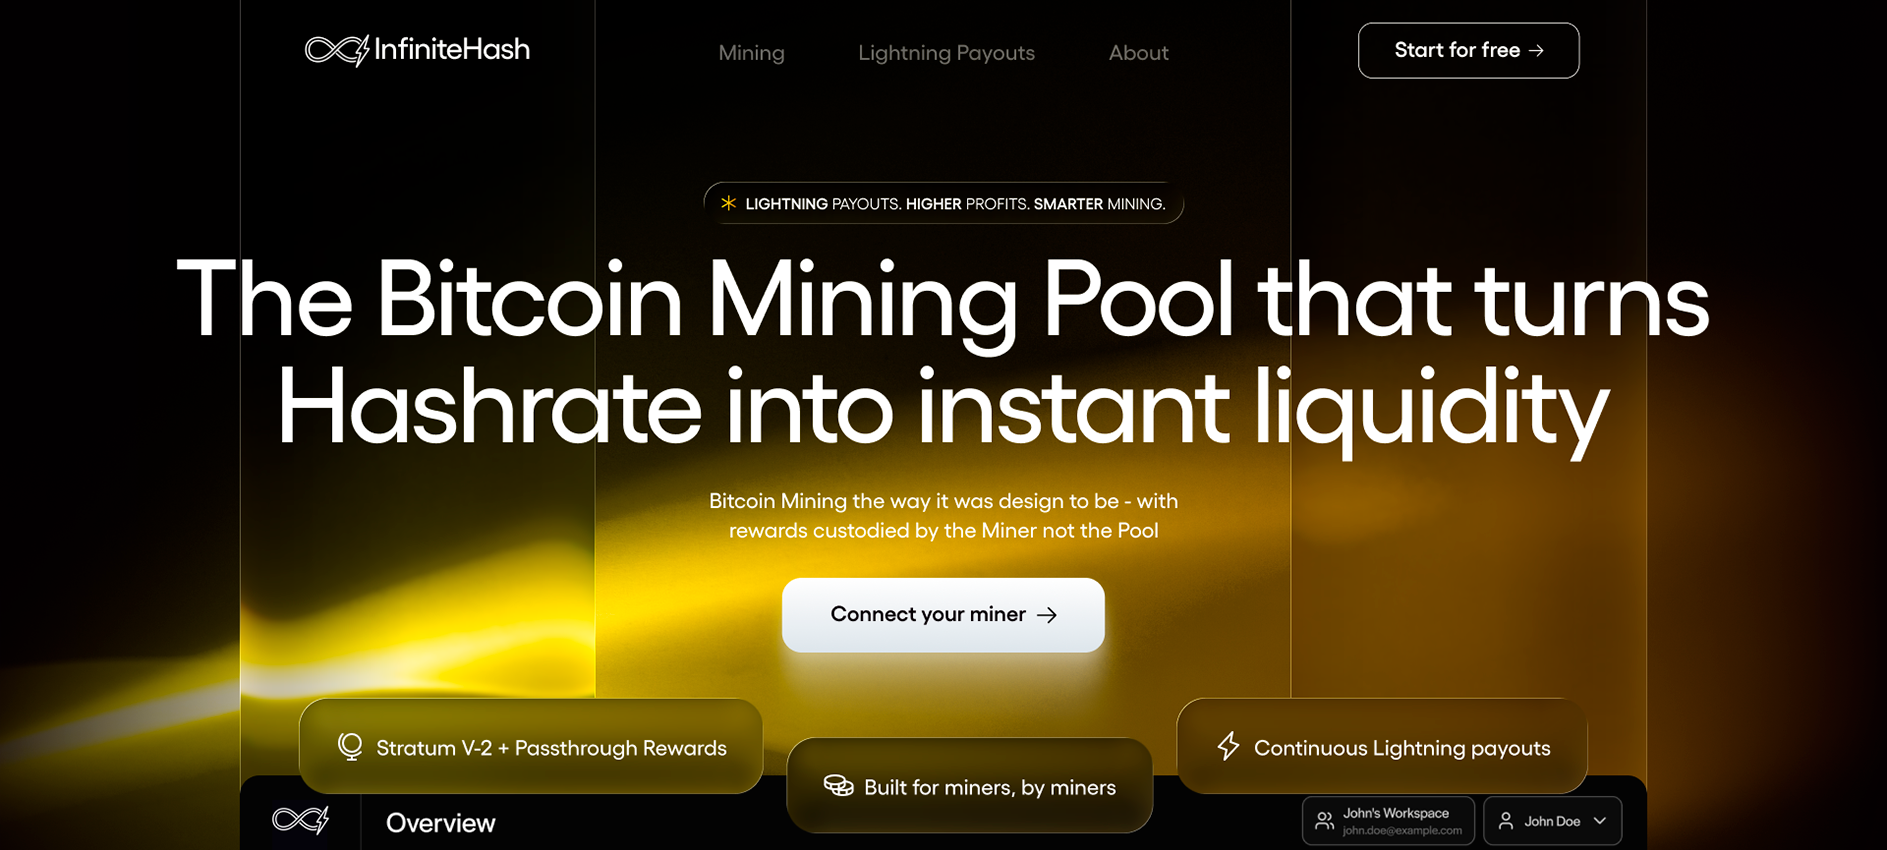Screen dimensions: 1887x850
Task: Go to the About nav item
Action: coord(1138,53)
